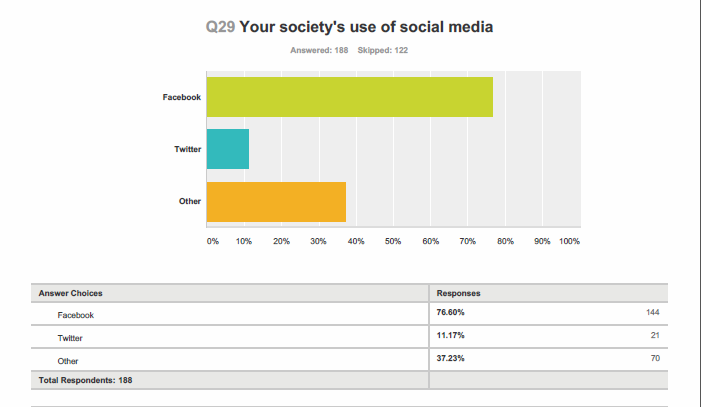Select the Facebook axis label
The height and width of the screenshot is (407, 701).
coord(182,97)
